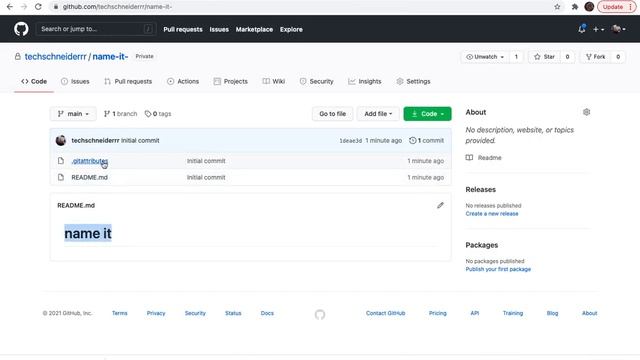This screenshot has height=360, width=640.
Task: Open the Docs footer link
Action: pyautogui.click(x=267, y=313)
